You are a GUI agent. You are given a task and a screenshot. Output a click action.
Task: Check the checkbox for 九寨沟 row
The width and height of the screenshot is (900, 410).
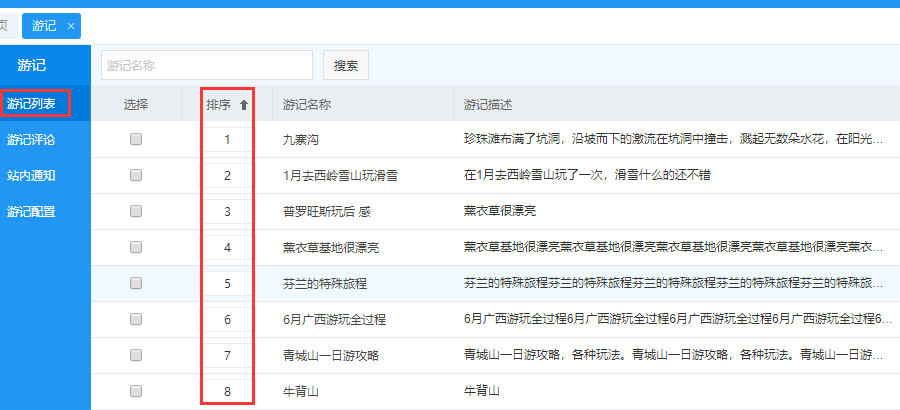coord(136,140)
